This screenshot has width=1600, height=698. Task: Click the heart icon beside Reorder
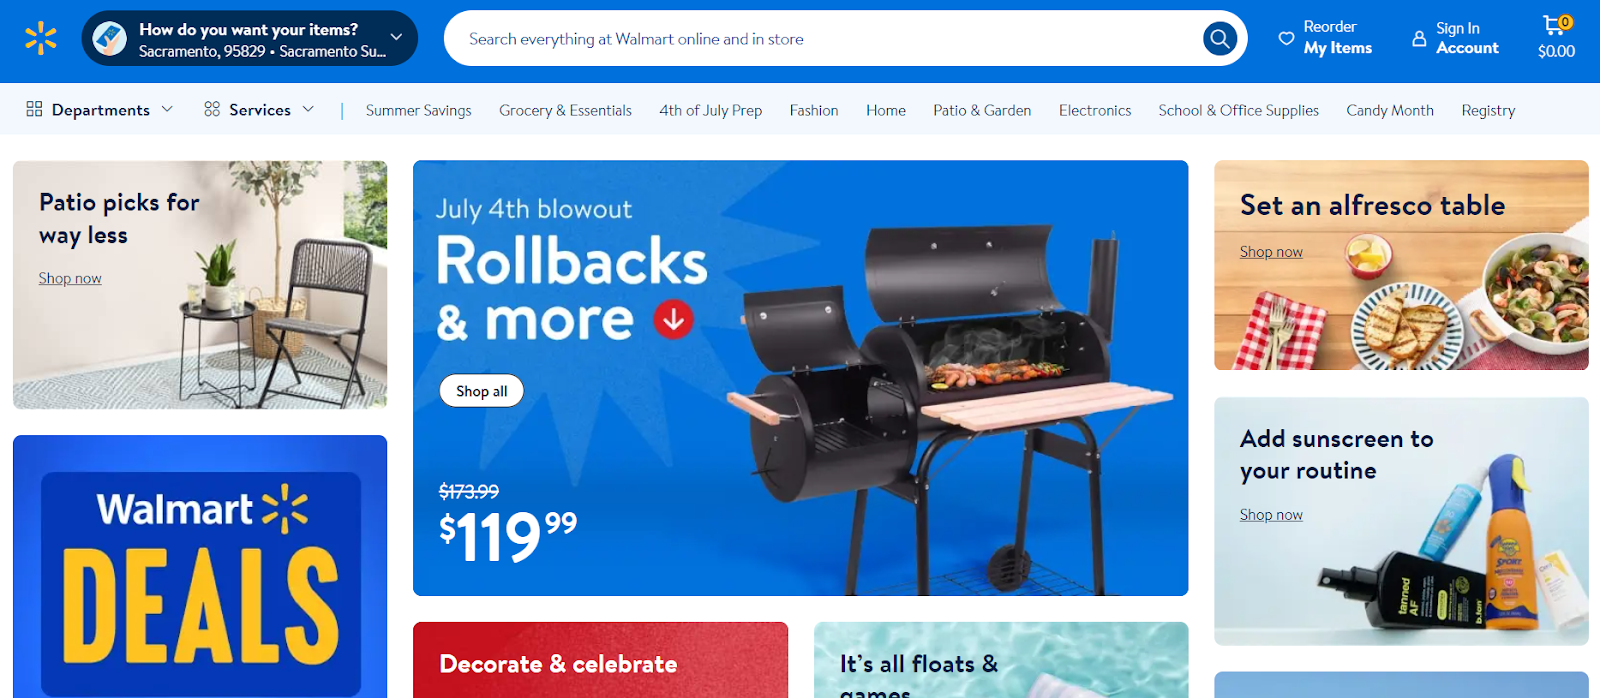[1286, 39]
